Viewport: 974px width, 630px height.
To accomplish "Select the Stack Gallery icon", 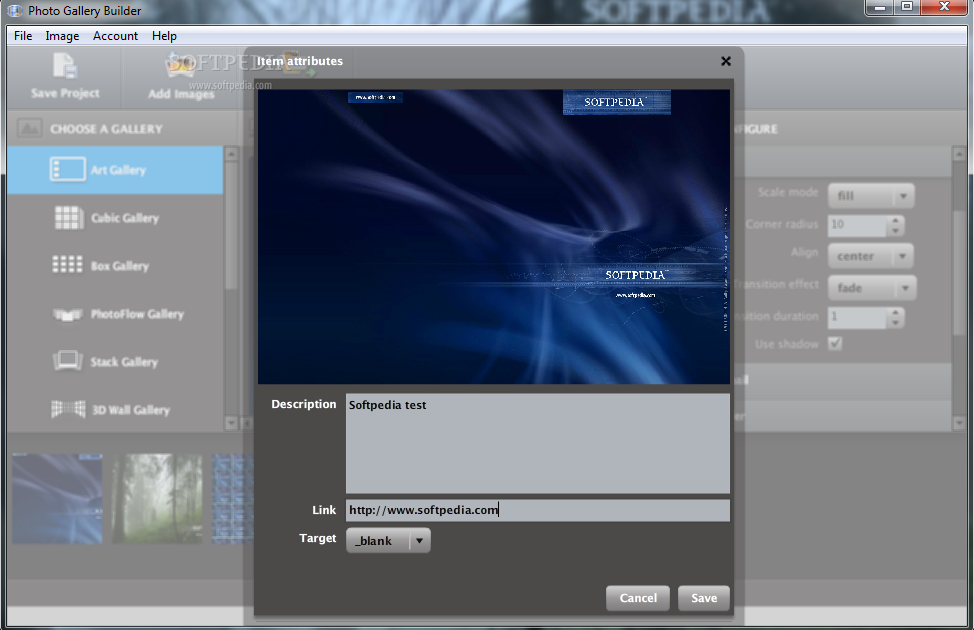I will [67, 361].
